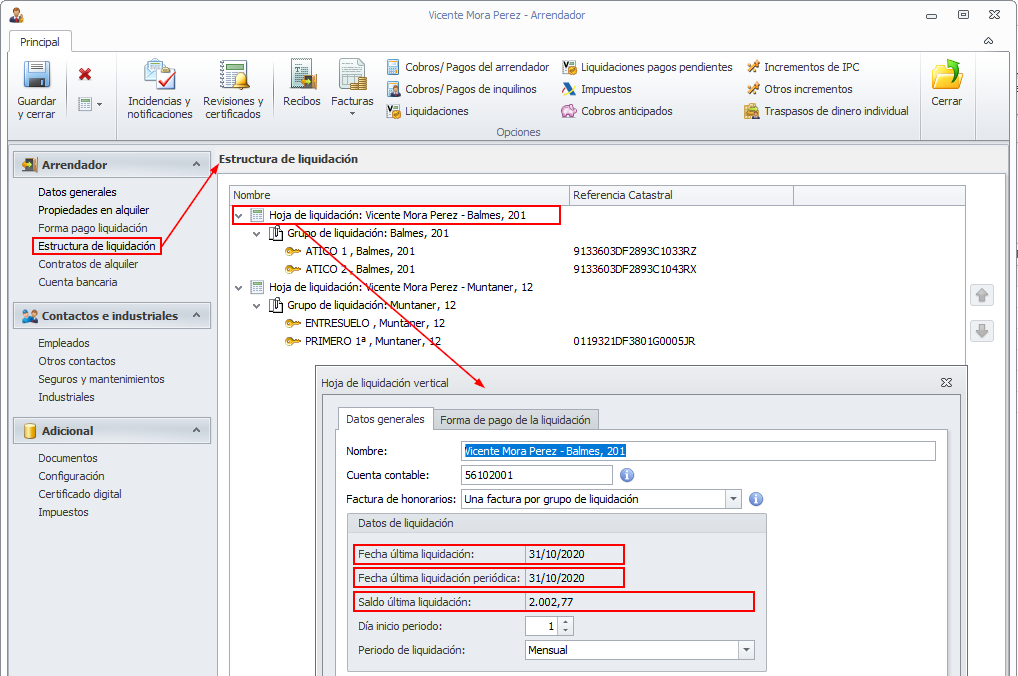The image size is (1018, 676).
Task: Click the red X delete icon
Action: pyautogui.click(x=85, y=74)
